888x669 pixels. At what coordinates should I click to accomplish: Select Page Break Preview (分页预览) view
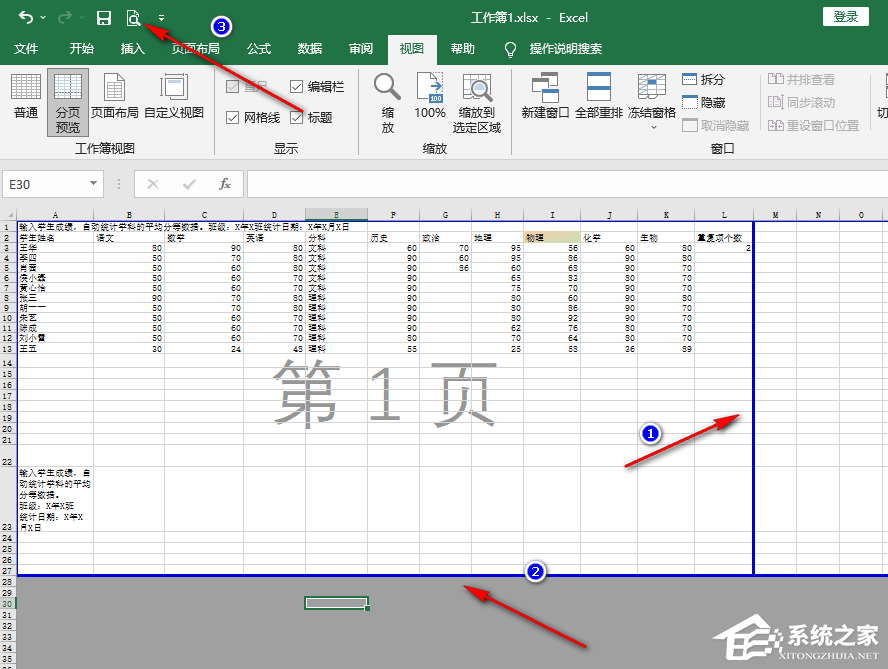point(68,103)
